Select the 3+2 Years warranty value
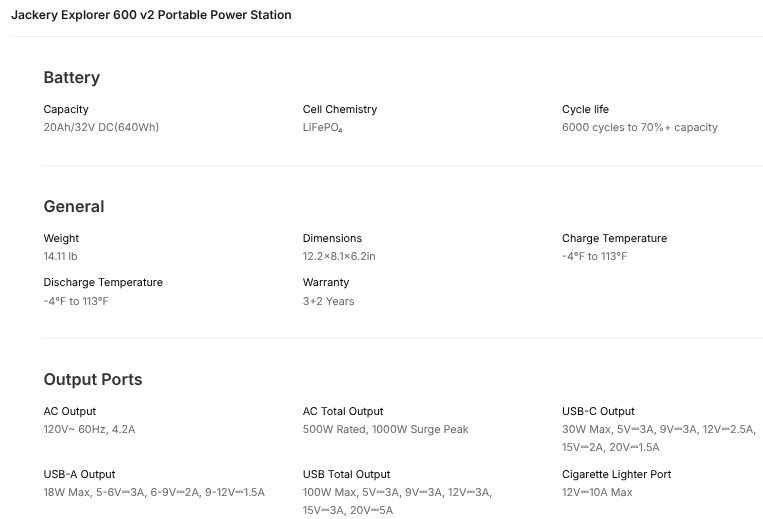Screen dimensions: 763x519 point(328,301)
